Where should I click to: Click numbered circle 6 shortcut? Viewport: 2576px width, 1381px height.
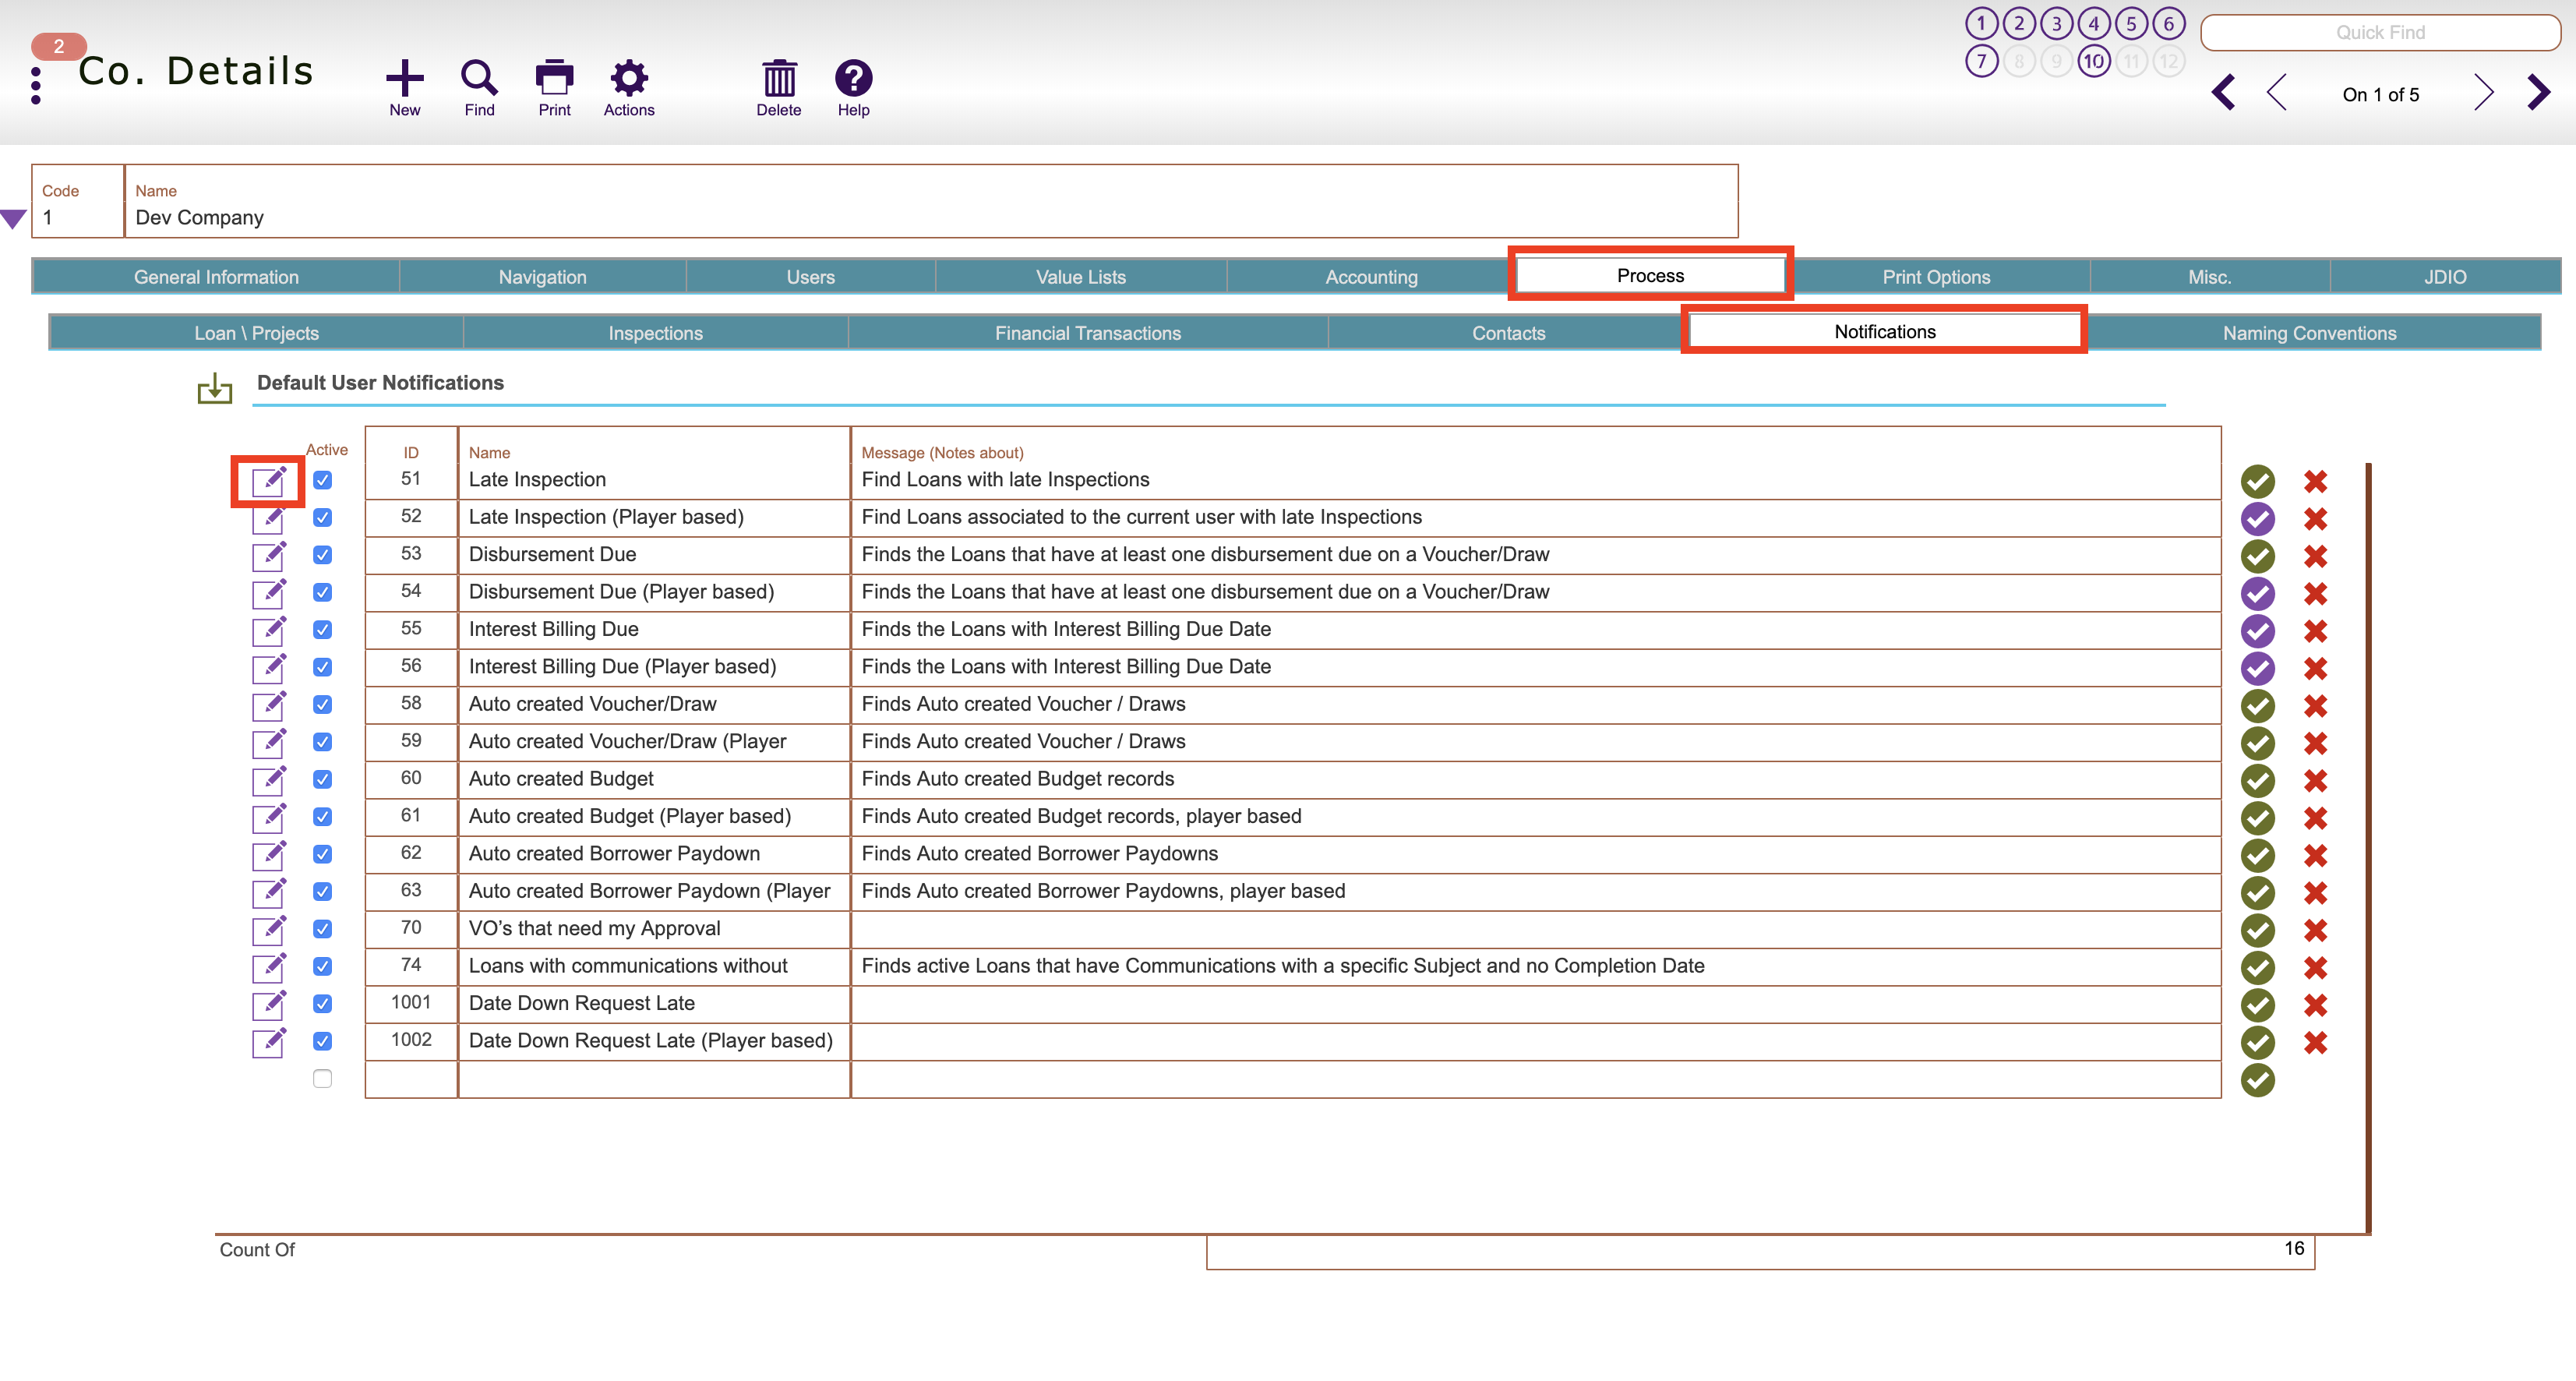(2168, 23)
